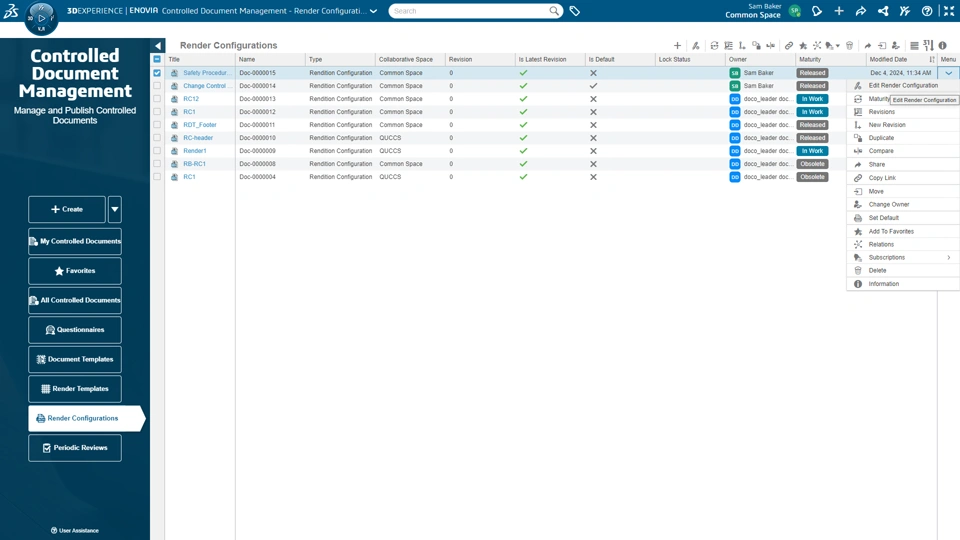Open Periodic Reviews section

click(x=75, y=448)
